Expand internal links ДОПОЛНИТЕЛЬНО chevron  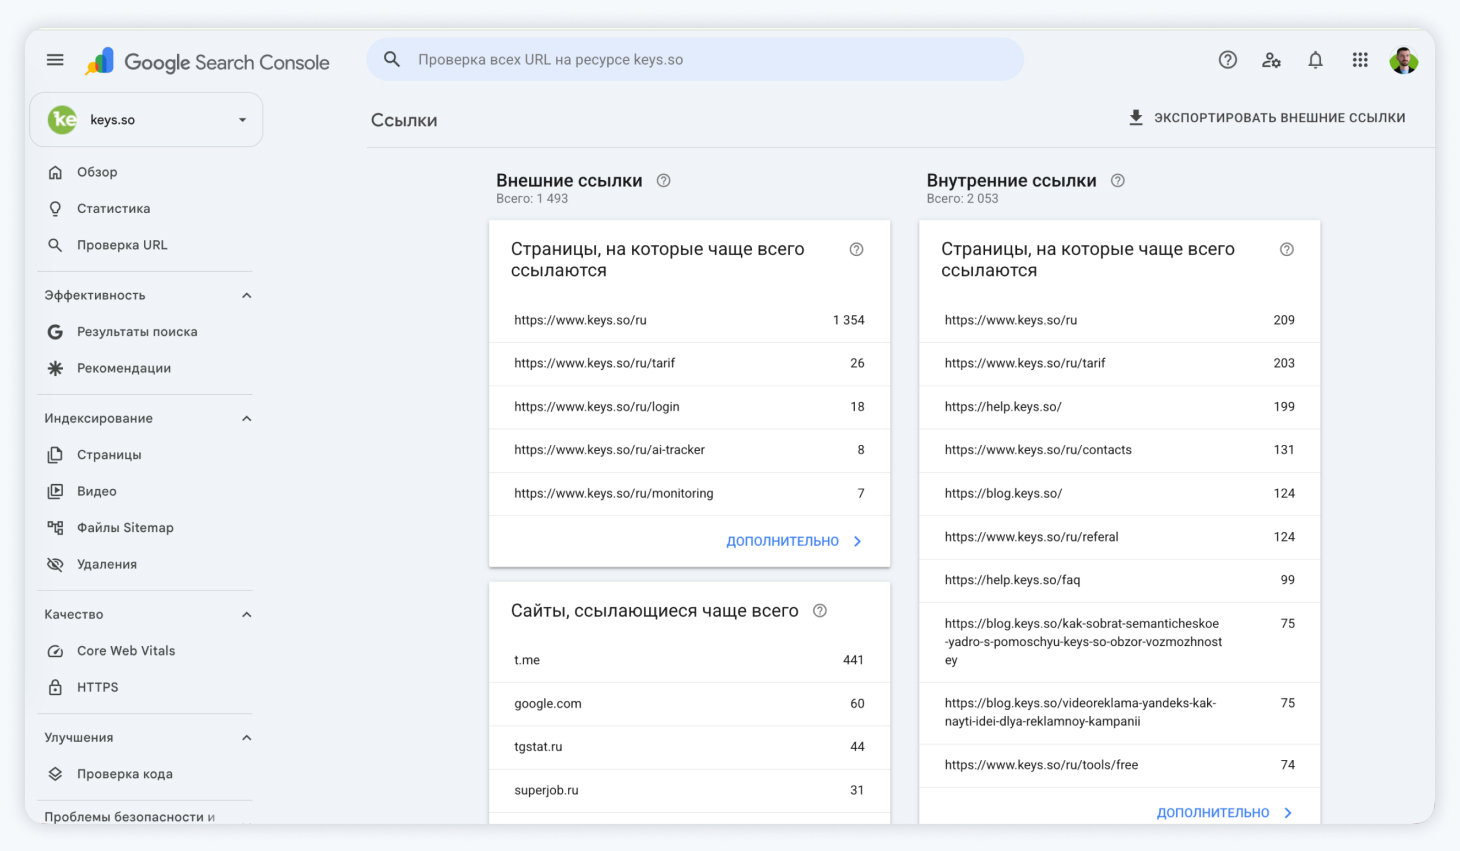coord(1288,814)
